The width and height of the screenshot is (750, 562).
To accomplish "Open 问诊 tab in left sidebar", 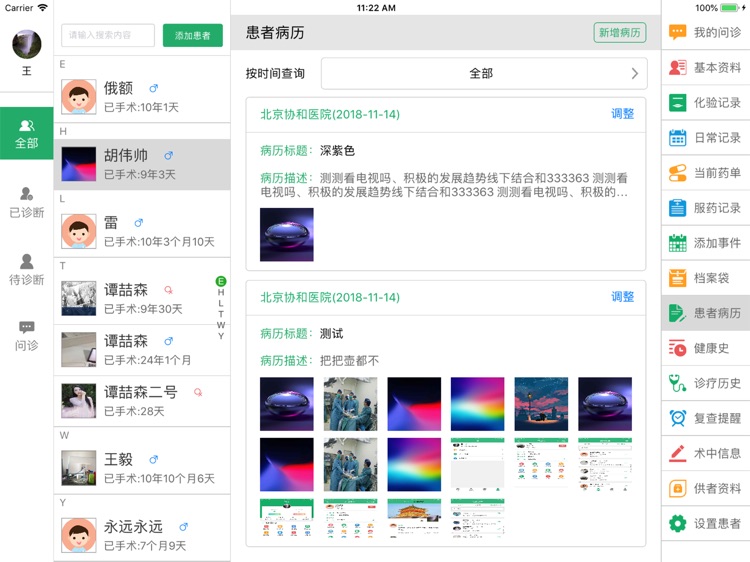I will [27, 336].
